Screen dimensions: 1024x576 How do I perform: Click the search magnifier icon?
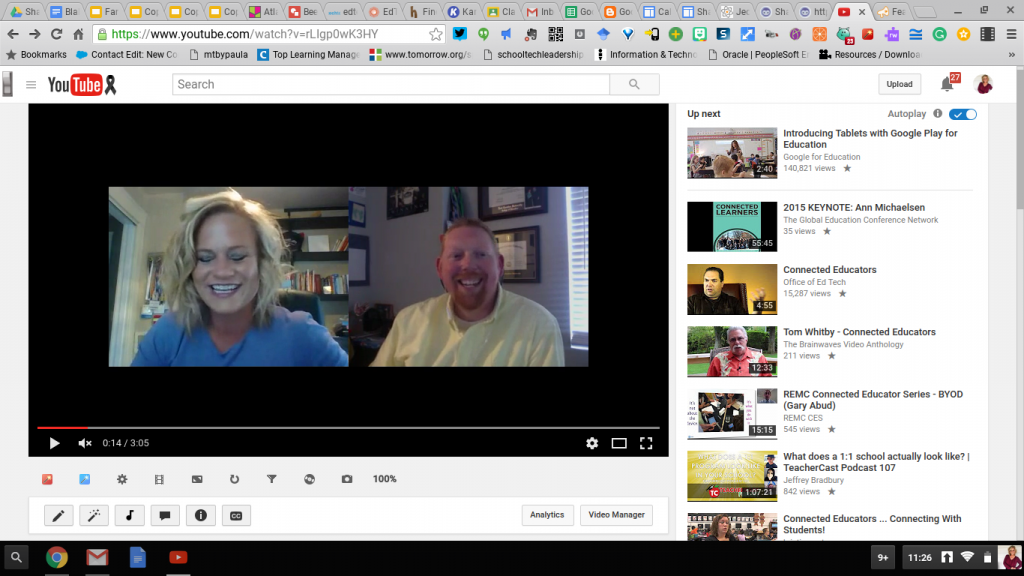tap(634, 84)
